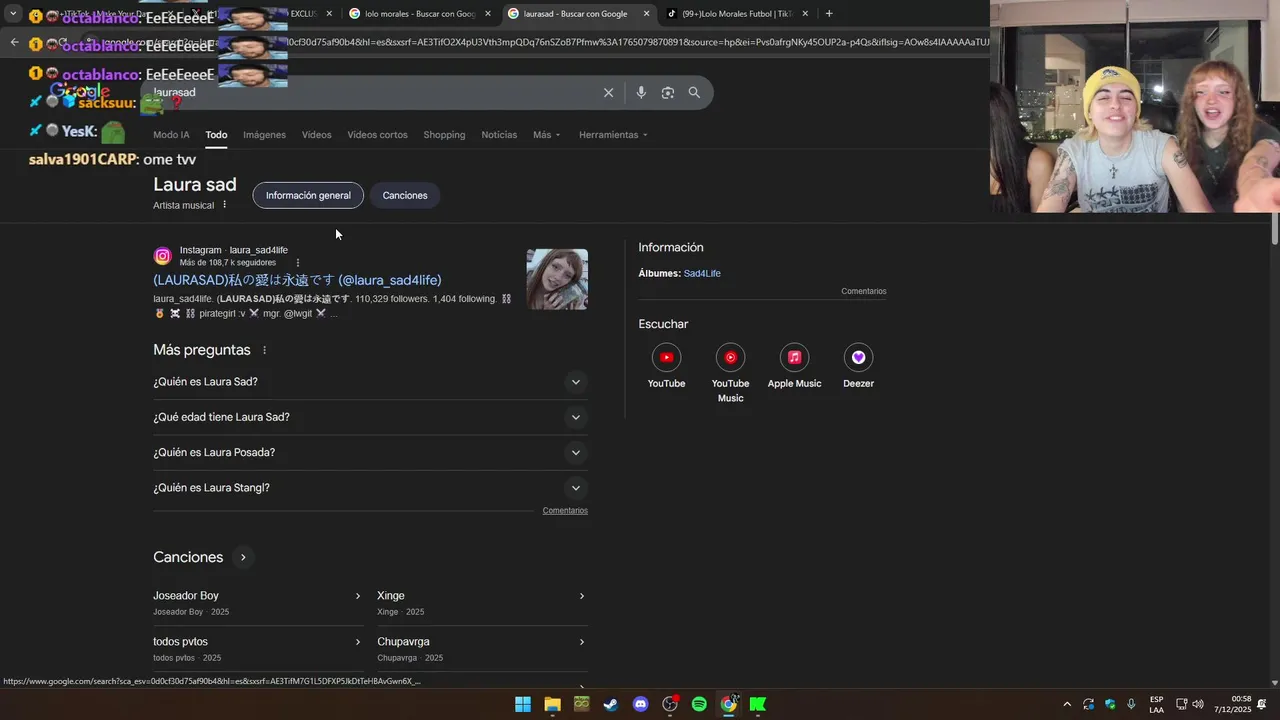The height and width of the screenshot is (720, 1280).
Task: Show hidden system tray icons
Action: click(x=1066, y=704)
